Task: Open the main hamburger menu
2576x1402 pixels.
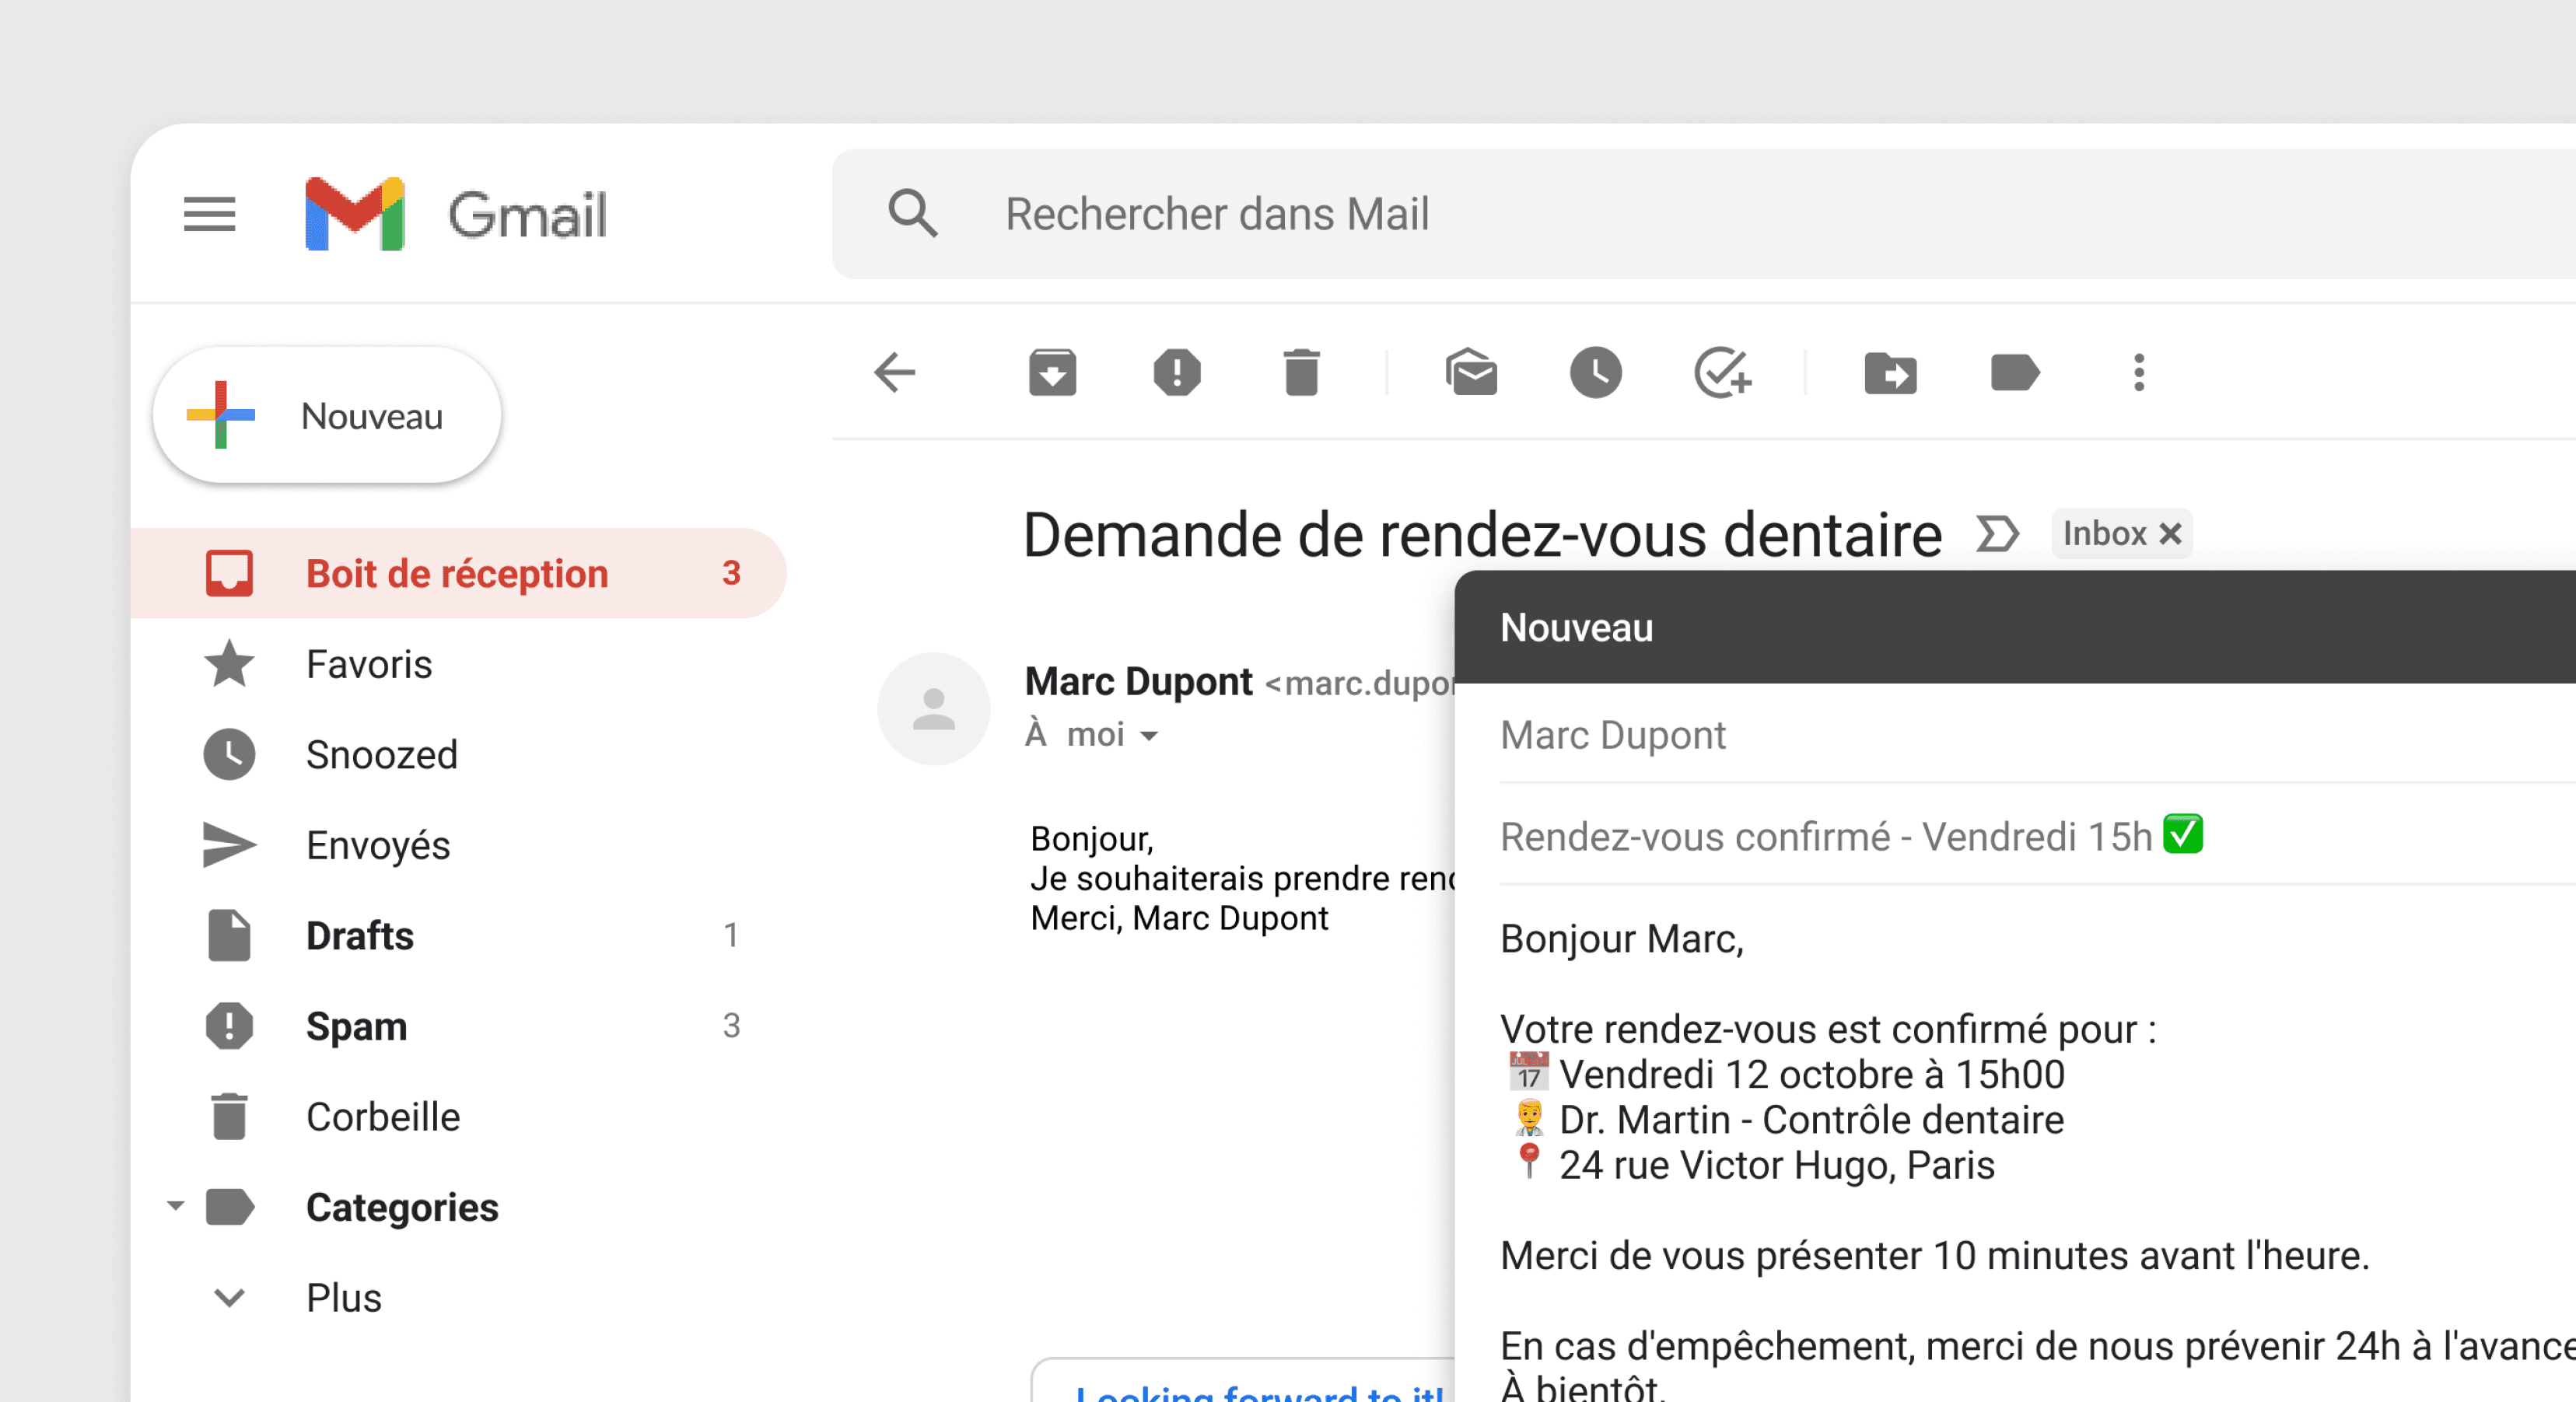Action: point(209,214)
